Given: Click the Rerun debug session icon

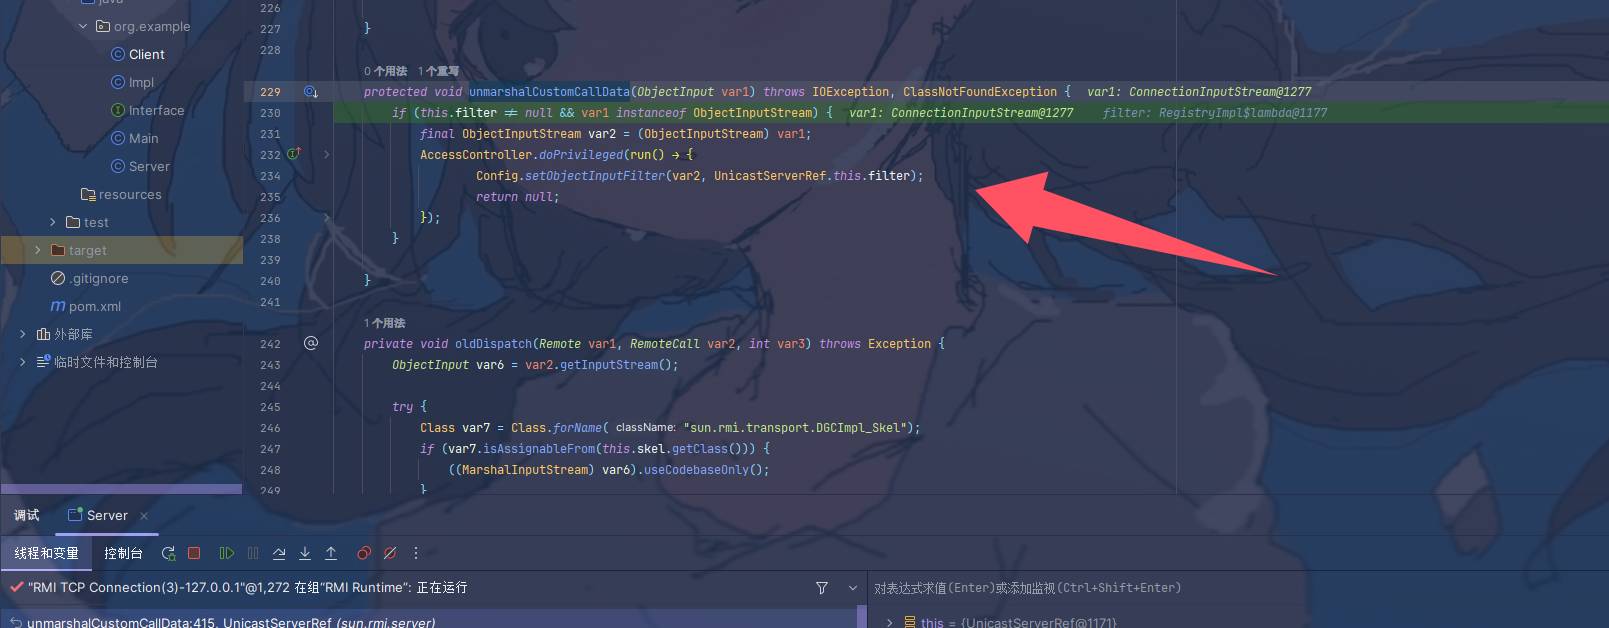Looking at the screenshot, I should (x=168, y=553).
